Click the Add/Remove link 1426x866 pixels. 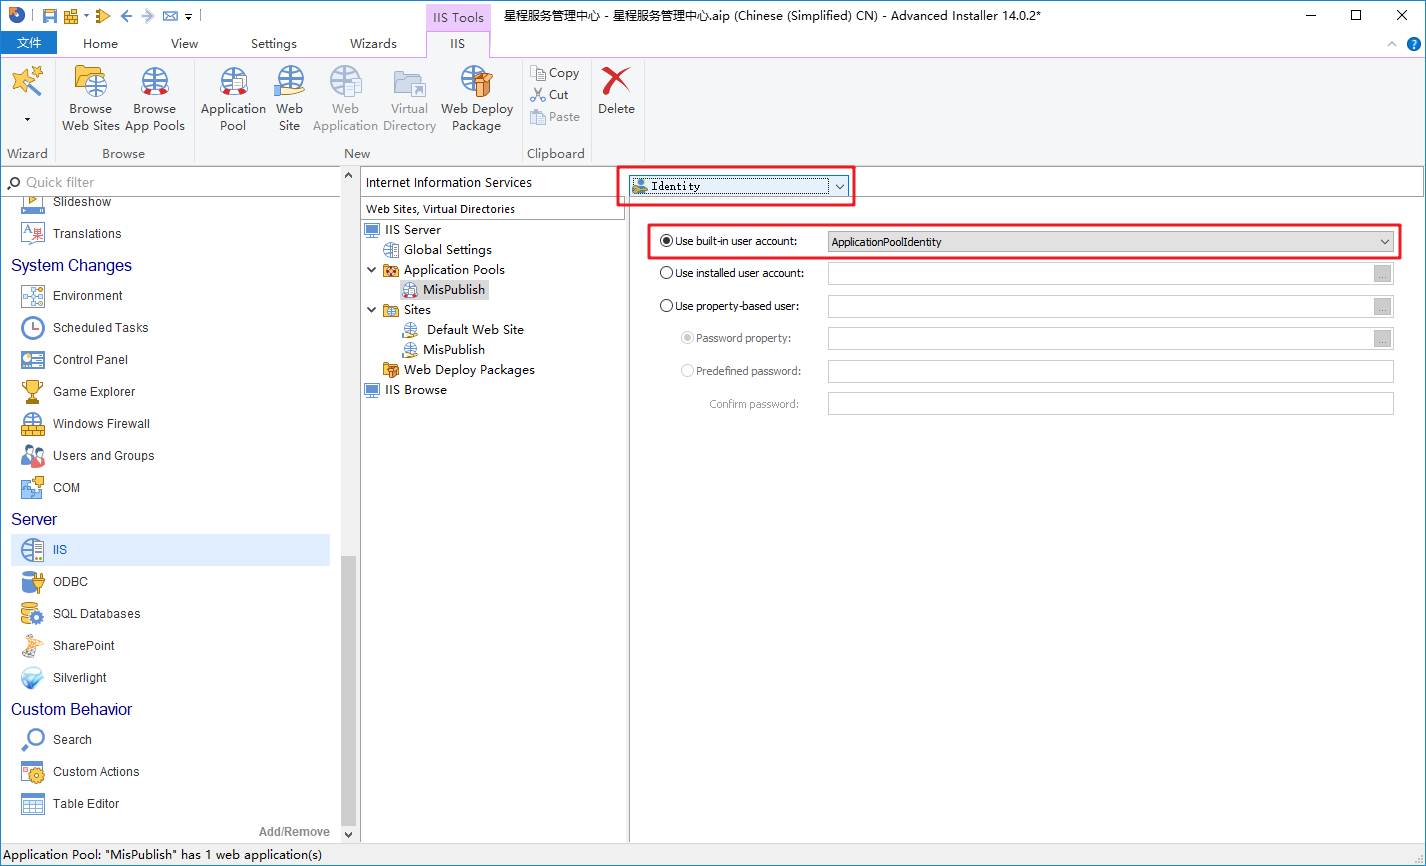(x=294, y=832)
